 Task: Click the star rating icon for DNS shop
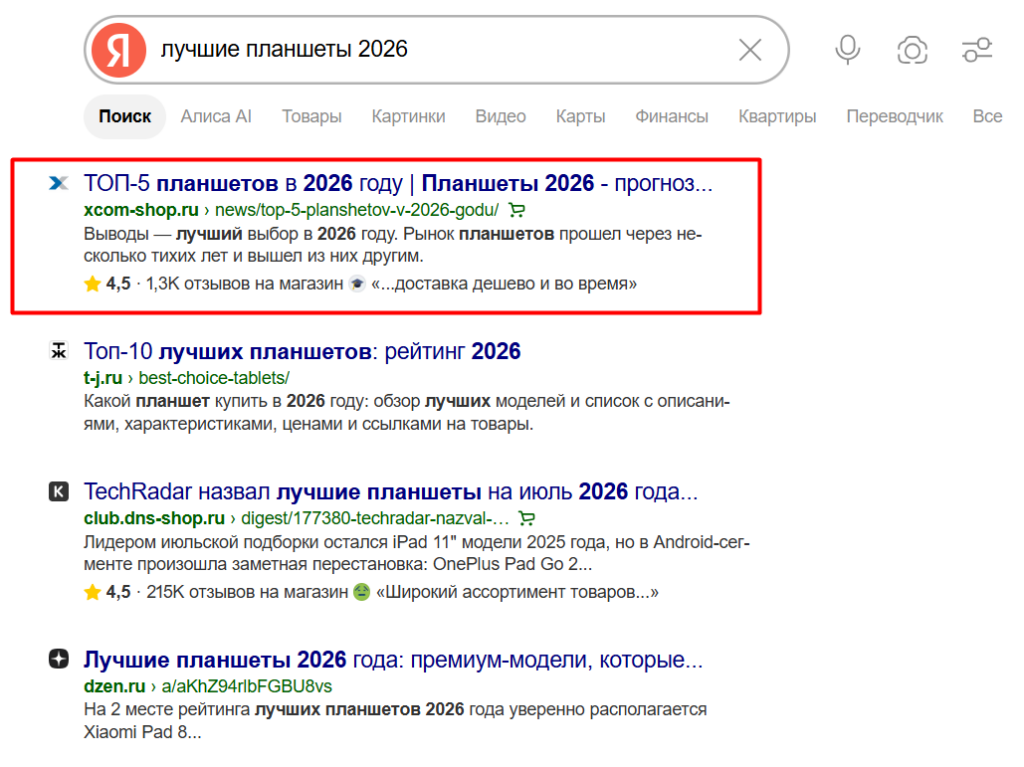point(93,592)
